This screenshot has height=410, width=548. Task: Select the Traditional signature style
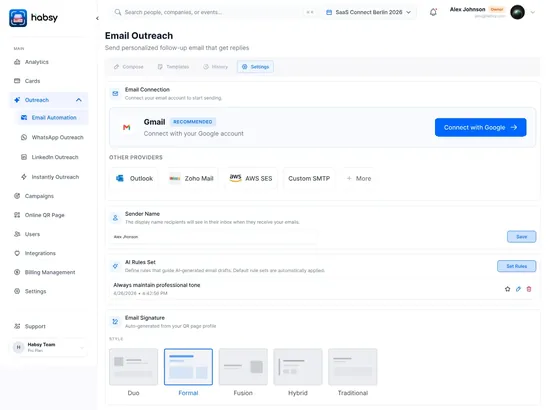353,367
